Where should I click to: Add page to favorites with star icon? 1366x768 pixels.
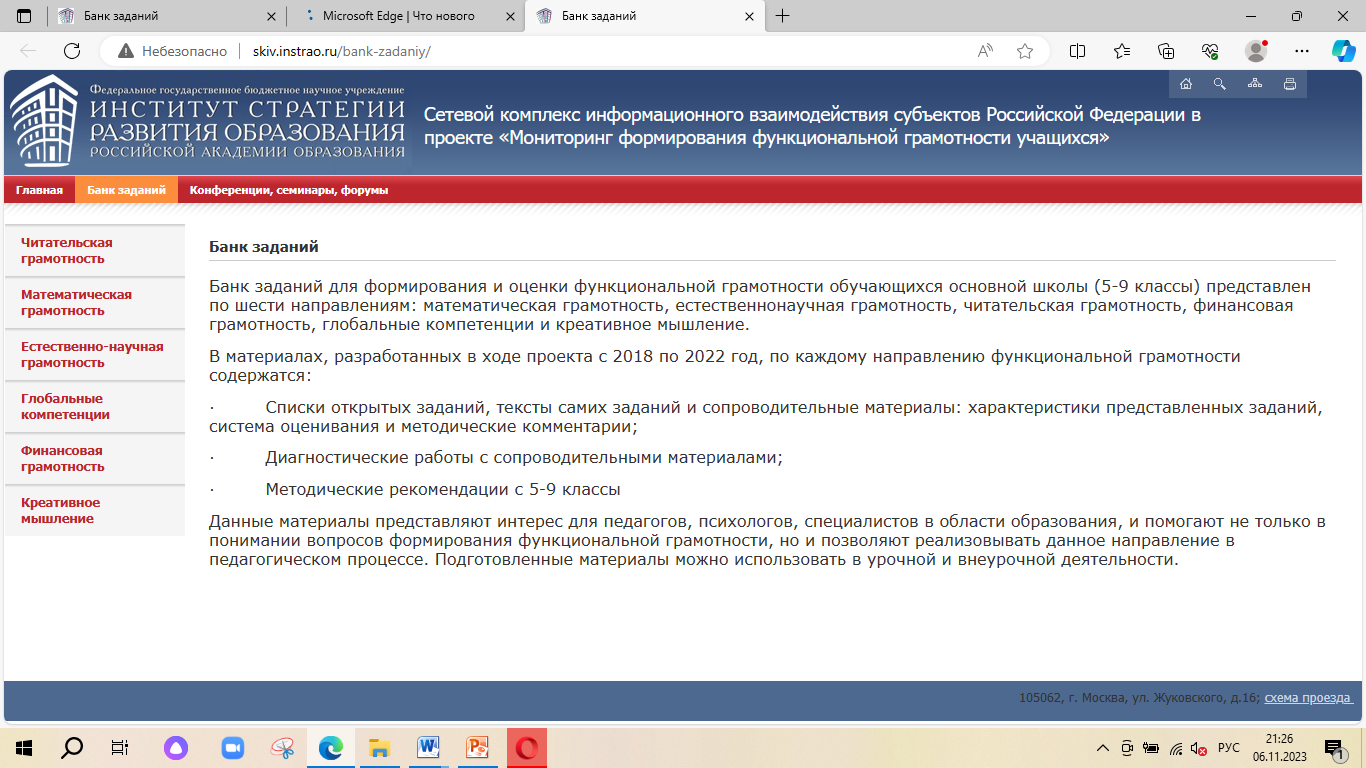(1025, 51)
